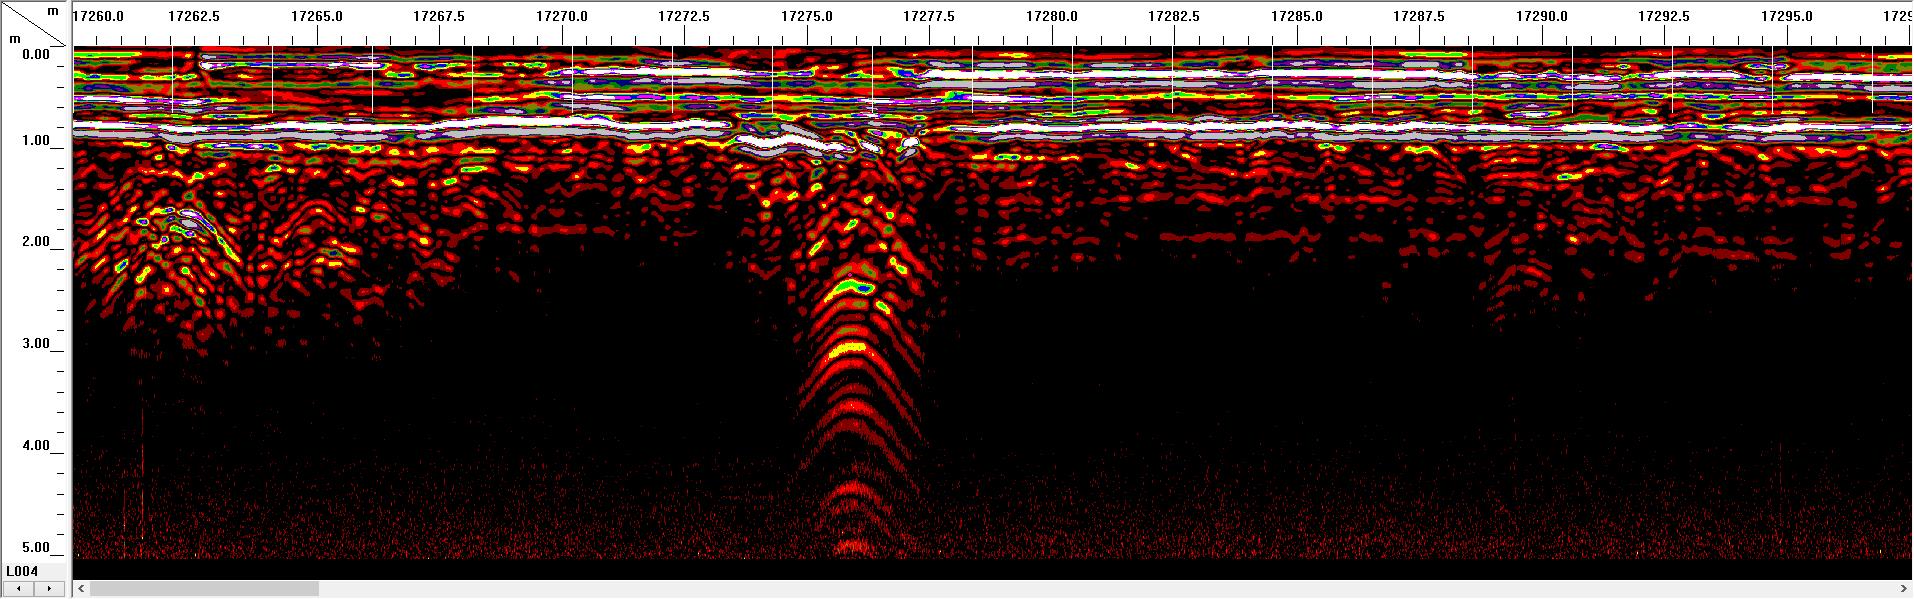Click the 17270.0 distance label
This screenshot has width=1914, height=599.
click(x=562, y=16)
